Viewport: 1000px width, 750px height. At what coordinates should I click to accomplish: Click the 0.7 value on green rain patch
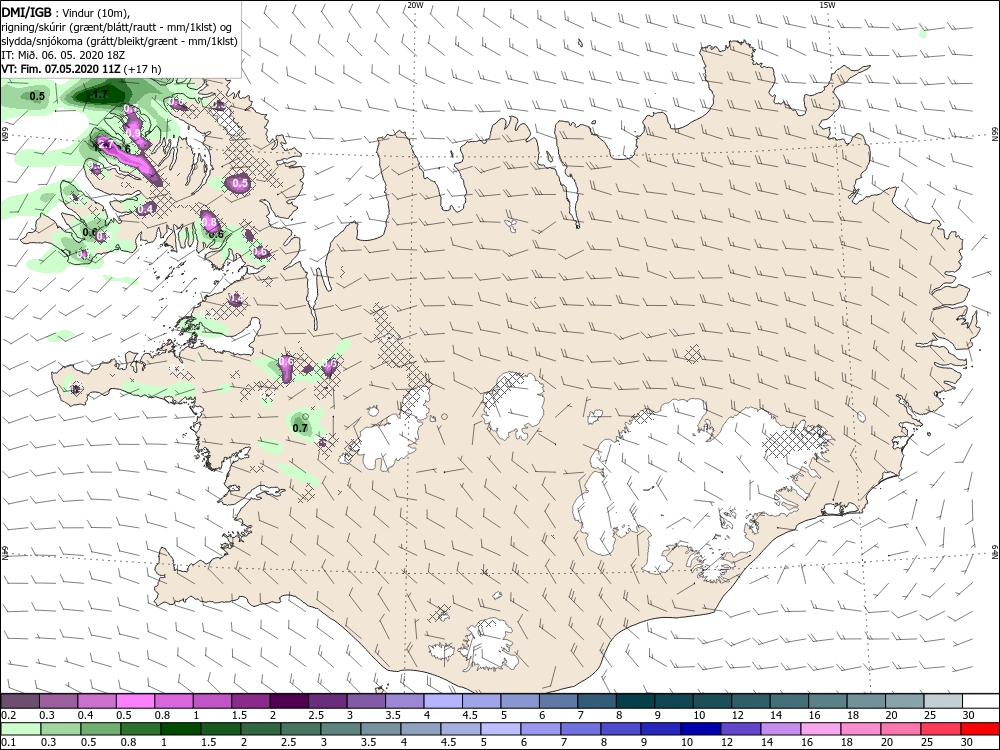click(x=300, y=428)
